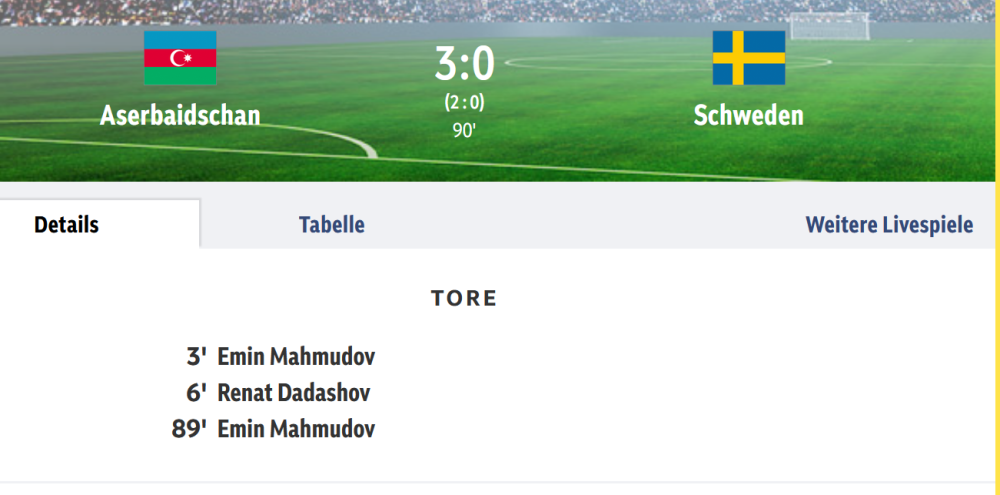Click the 6' goal minute marker
The width and height of the screenshot is (1000, 495).
pyautogui.click(x=197, y=393)
